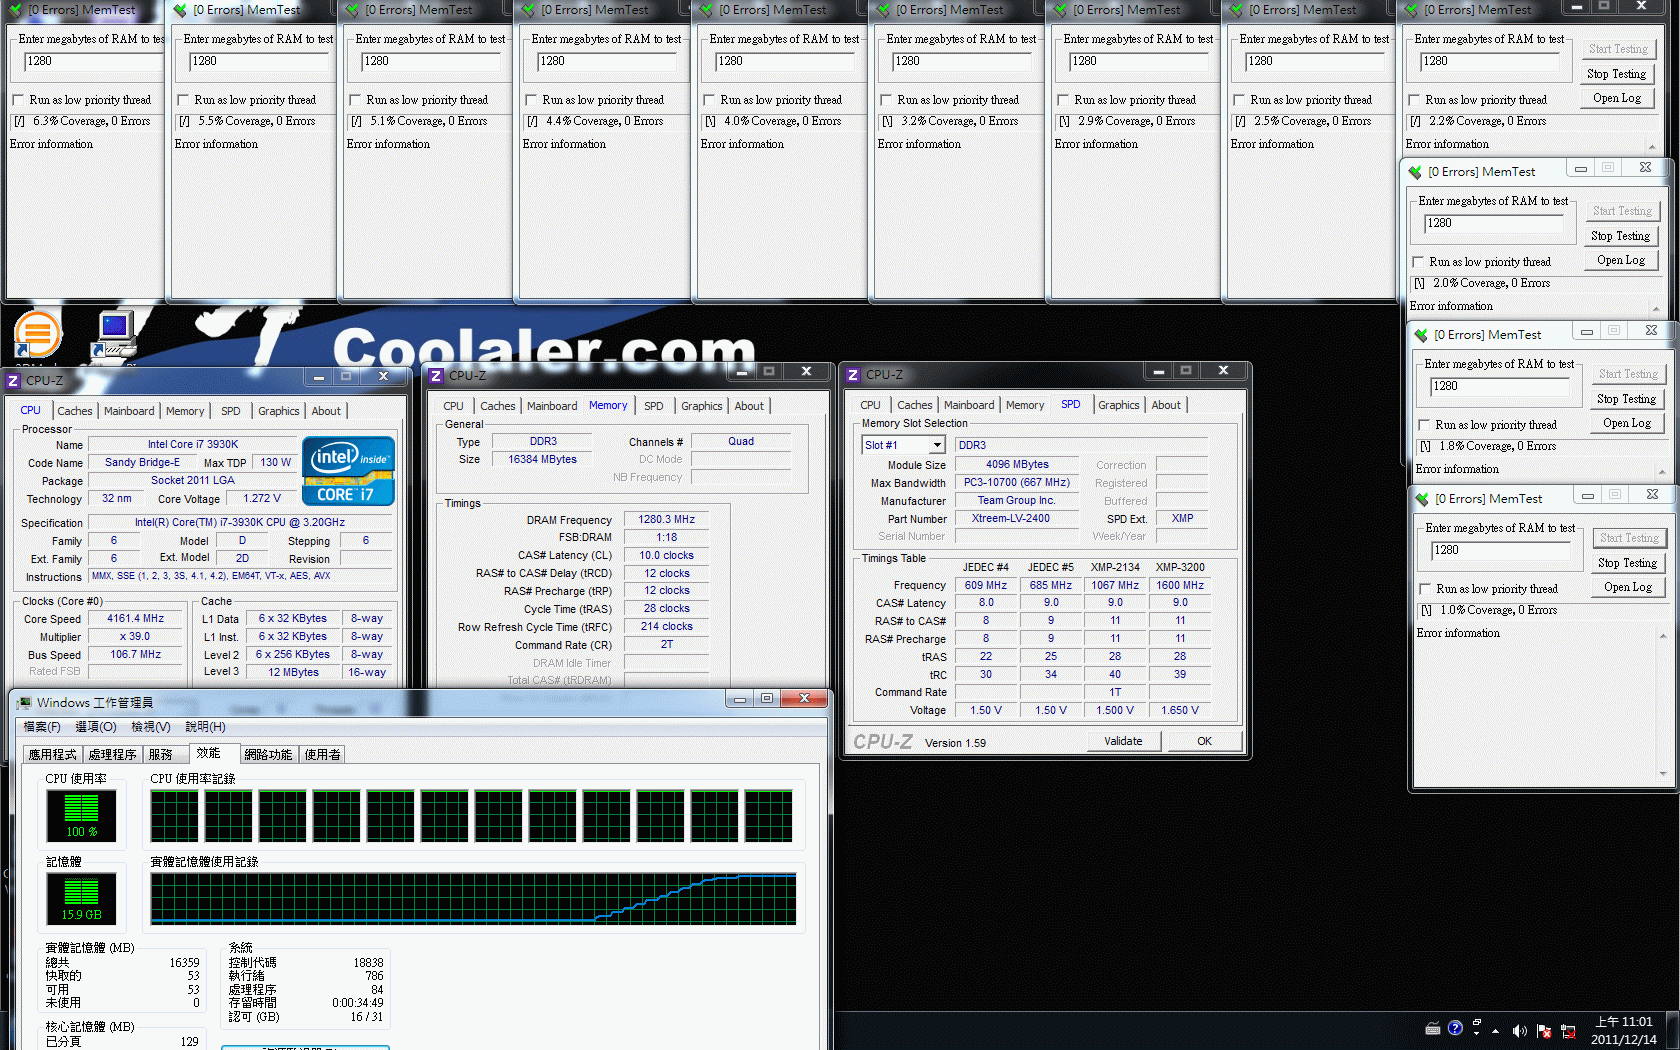Enable low priority thread in the 6.3% coverage MemTest
This screenshot has width=1680, height=1050.
pos(18,100)
